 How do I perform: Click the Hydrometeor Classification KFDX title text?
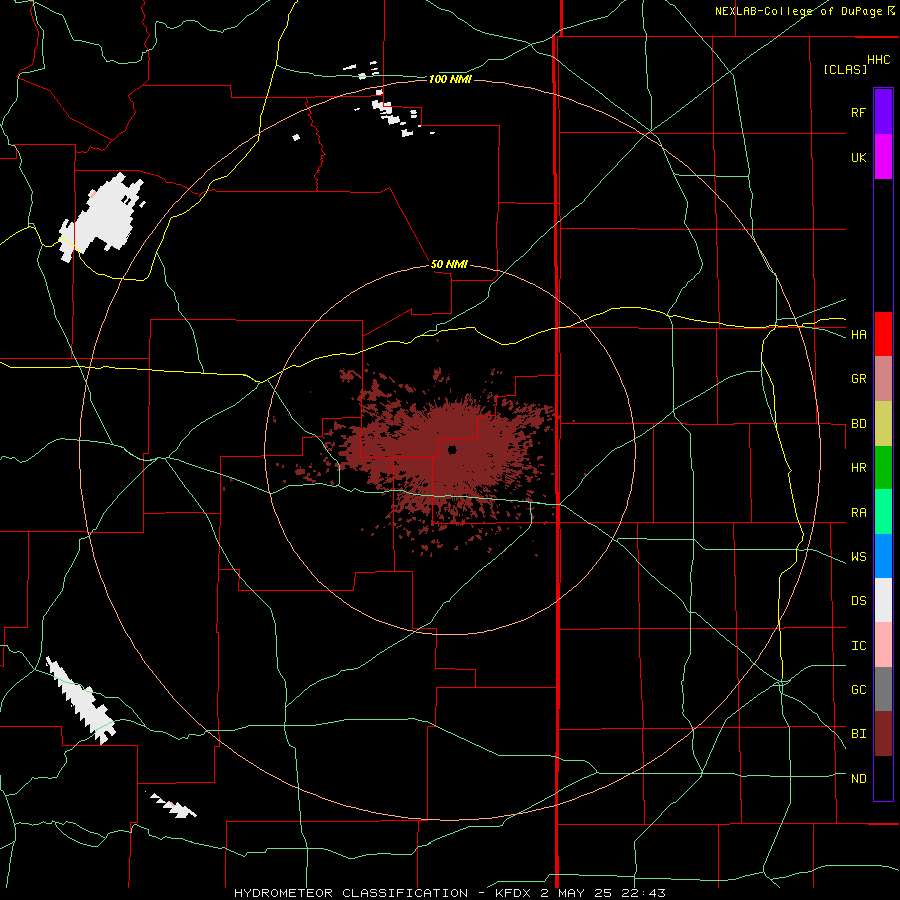point(449,893)
